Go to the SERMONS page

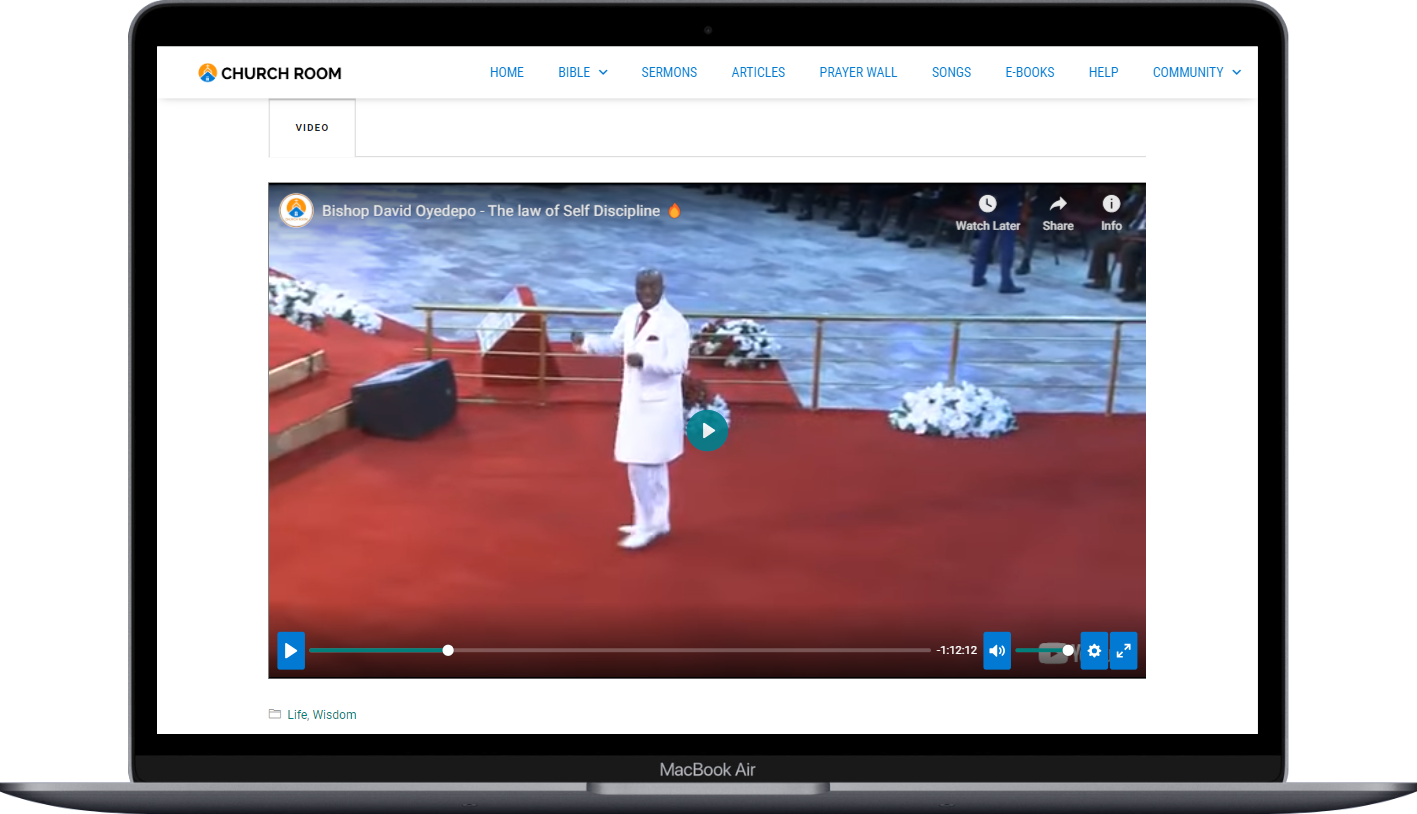669,73
